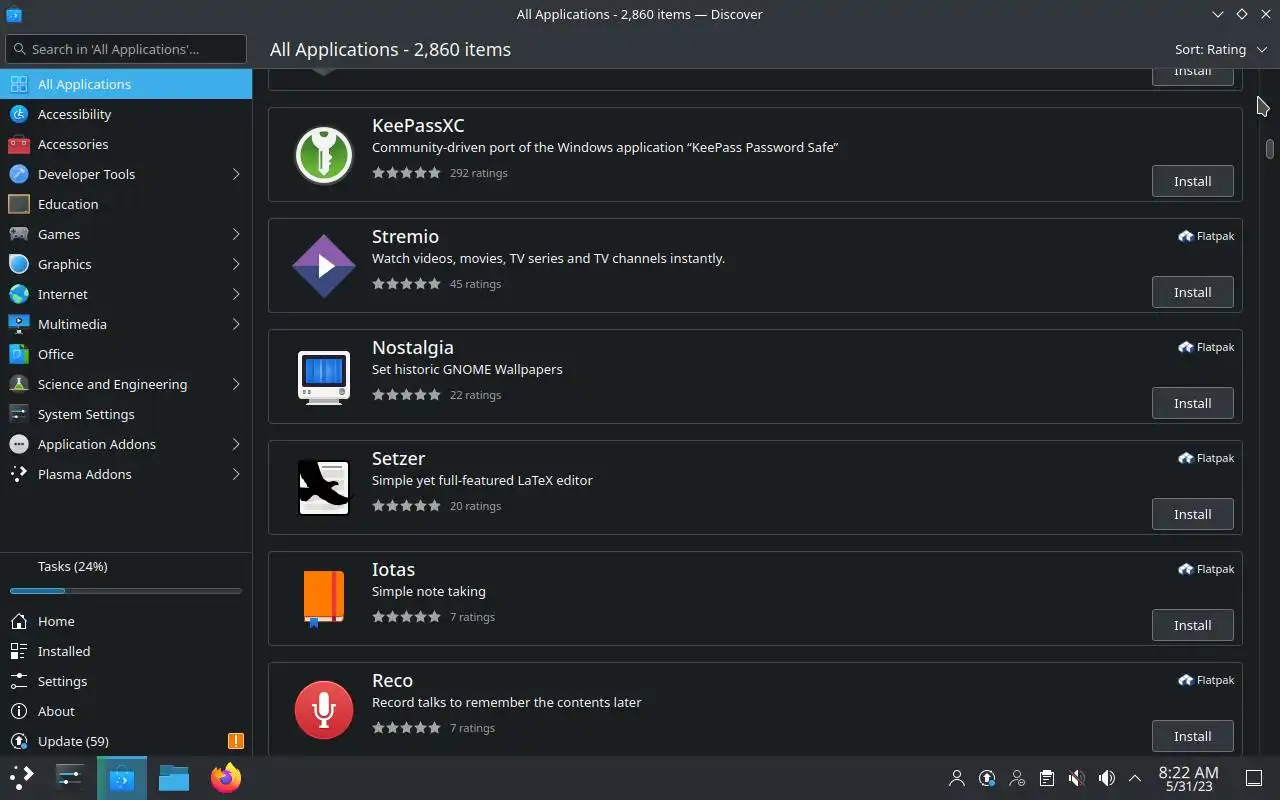
Task: Click "Simple note taking" description
Action: coord(429,591)
